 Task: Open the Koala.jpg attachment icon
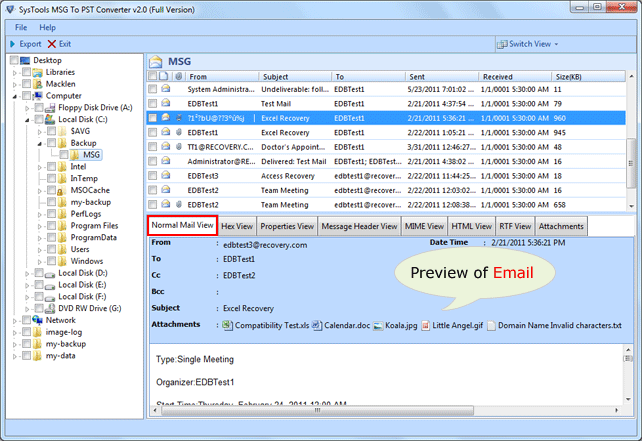coord(378,326)
